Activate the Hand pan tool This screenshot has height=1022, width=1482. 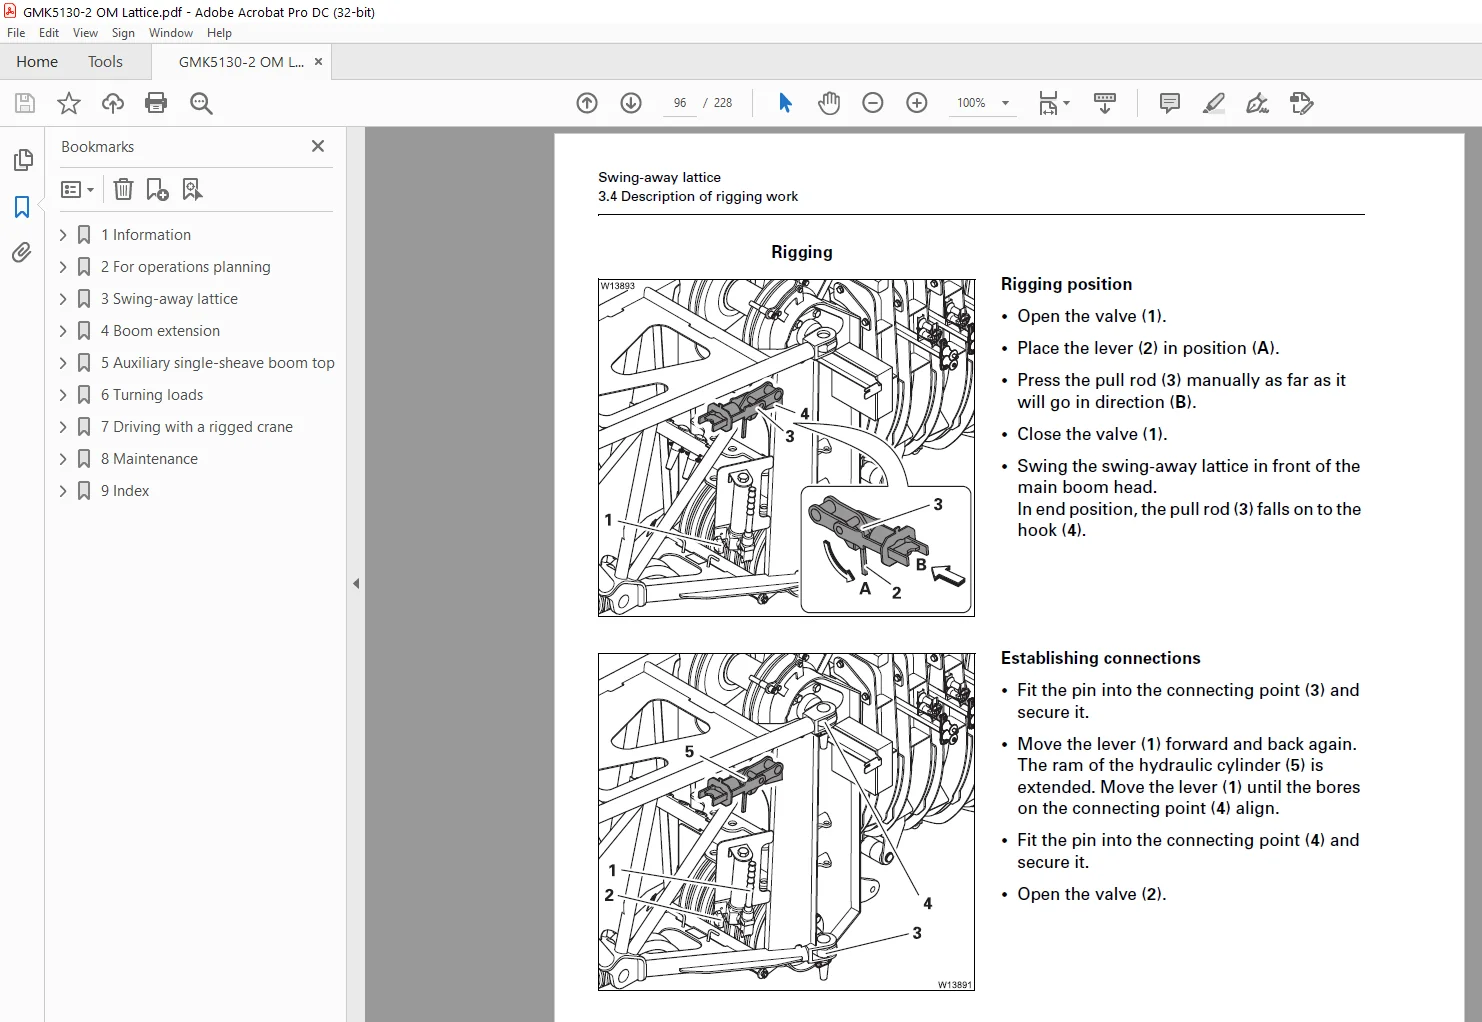[x=829, y=103]
